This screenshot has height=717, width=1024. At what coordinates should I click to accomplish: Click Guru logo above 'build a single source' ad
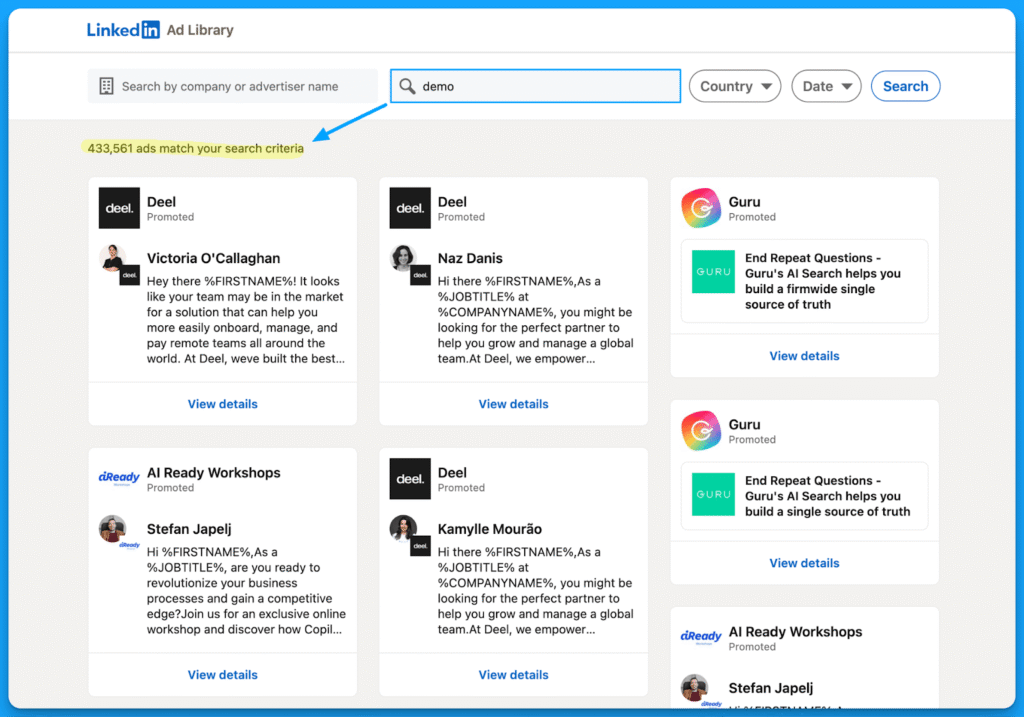[701, 431]
